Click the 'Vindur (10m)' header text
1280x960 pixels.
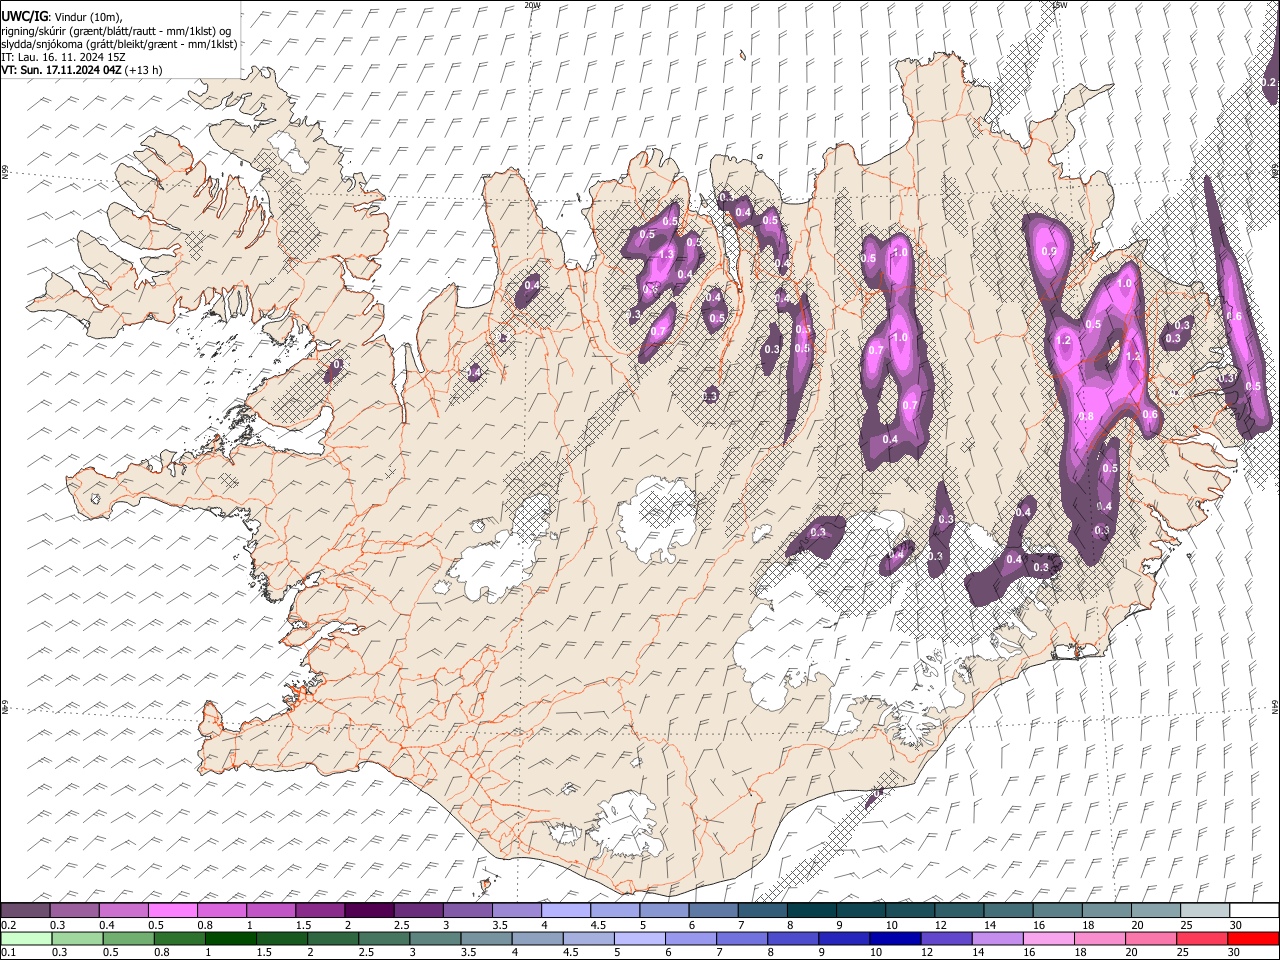pyautogui.click(x=87, y=18)
